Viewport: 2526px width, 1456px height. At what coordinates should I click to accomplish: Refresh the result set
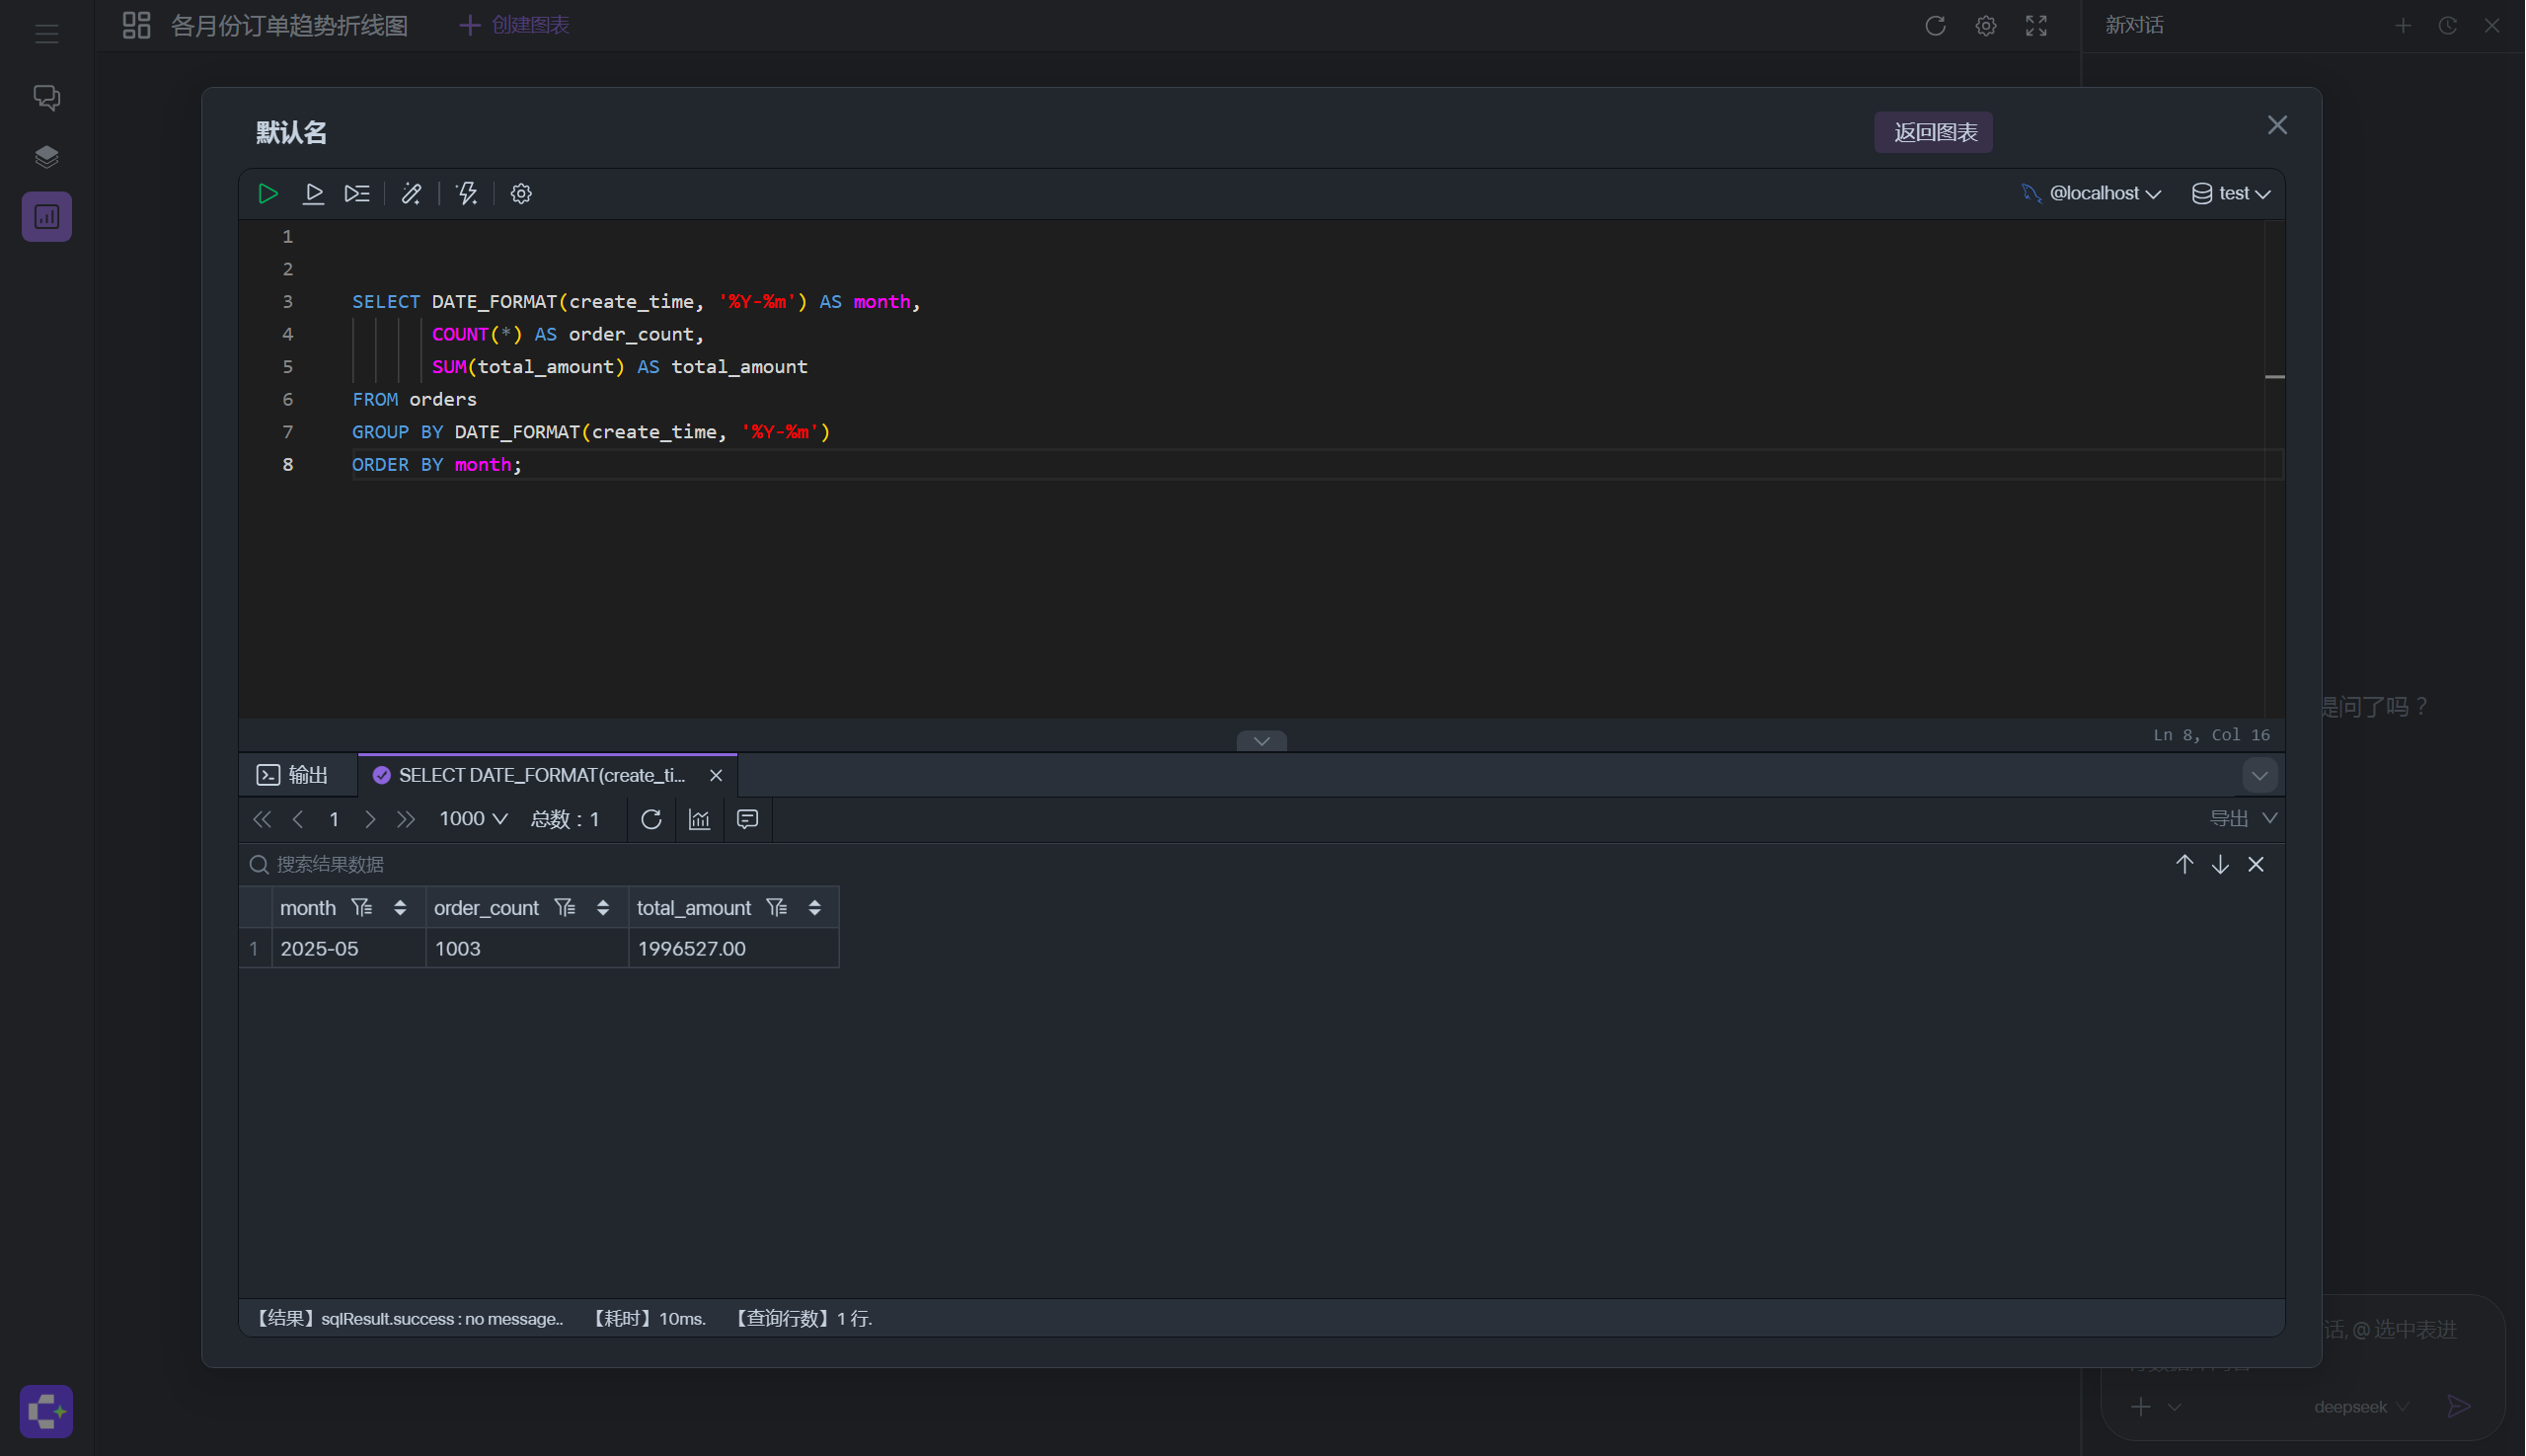coord(651,820)
